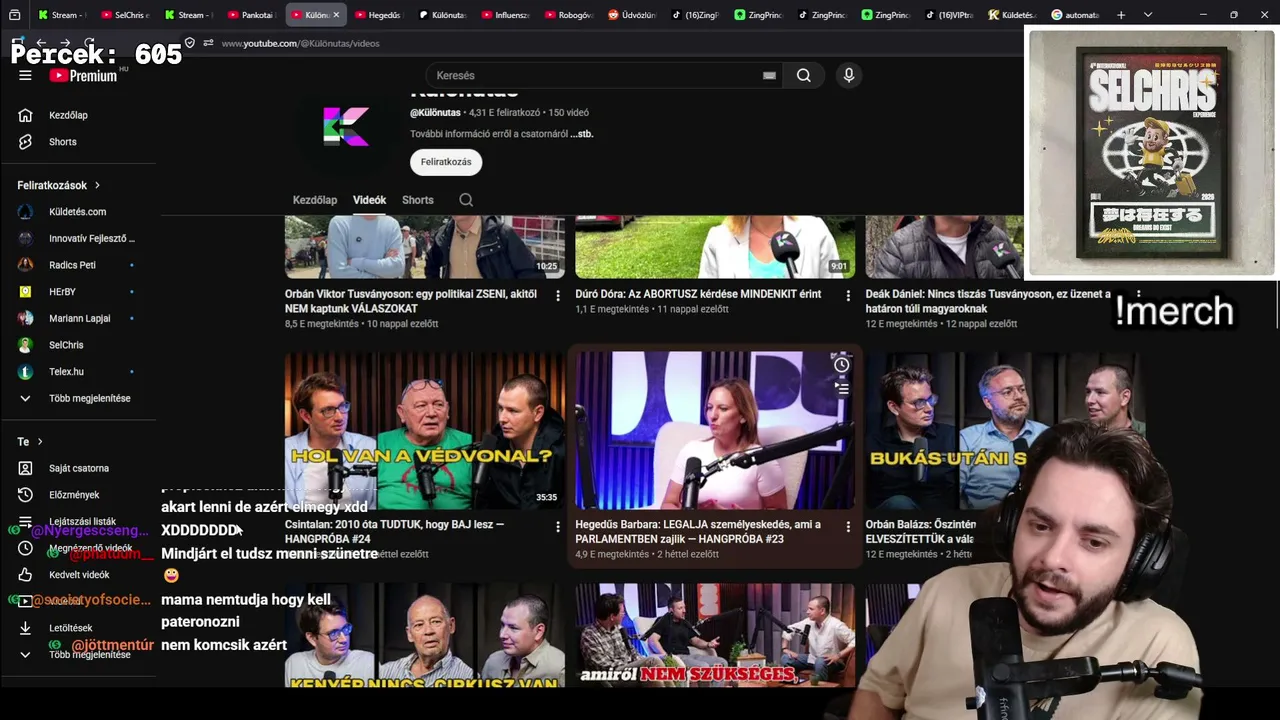The image size is (1280, 720).
Task: Open options menu for Csintalan HANGPRÓBA #24 video
Action: [558, 526]
